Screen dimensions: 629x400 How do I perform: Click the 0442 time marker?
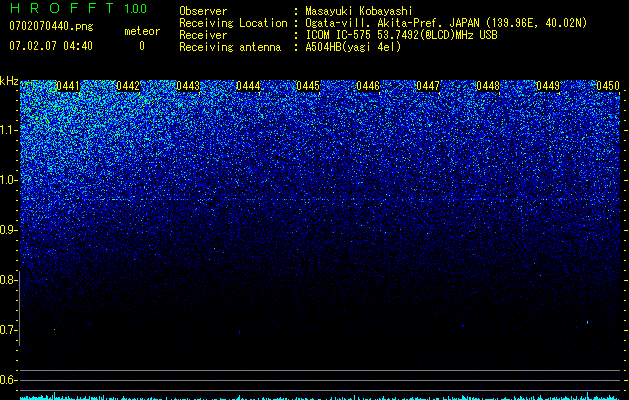pyautogui.click(x=128, y=86)
